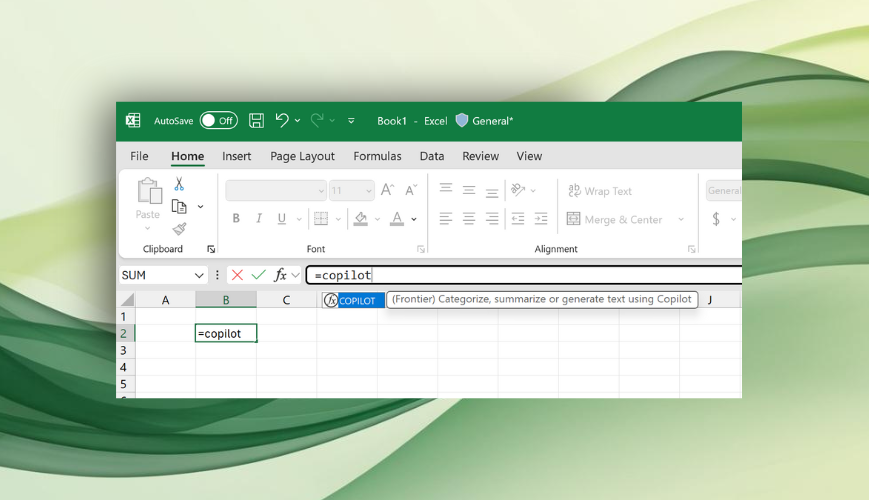
Task: Toggle Wrap Text
Action: click(600, 191)
